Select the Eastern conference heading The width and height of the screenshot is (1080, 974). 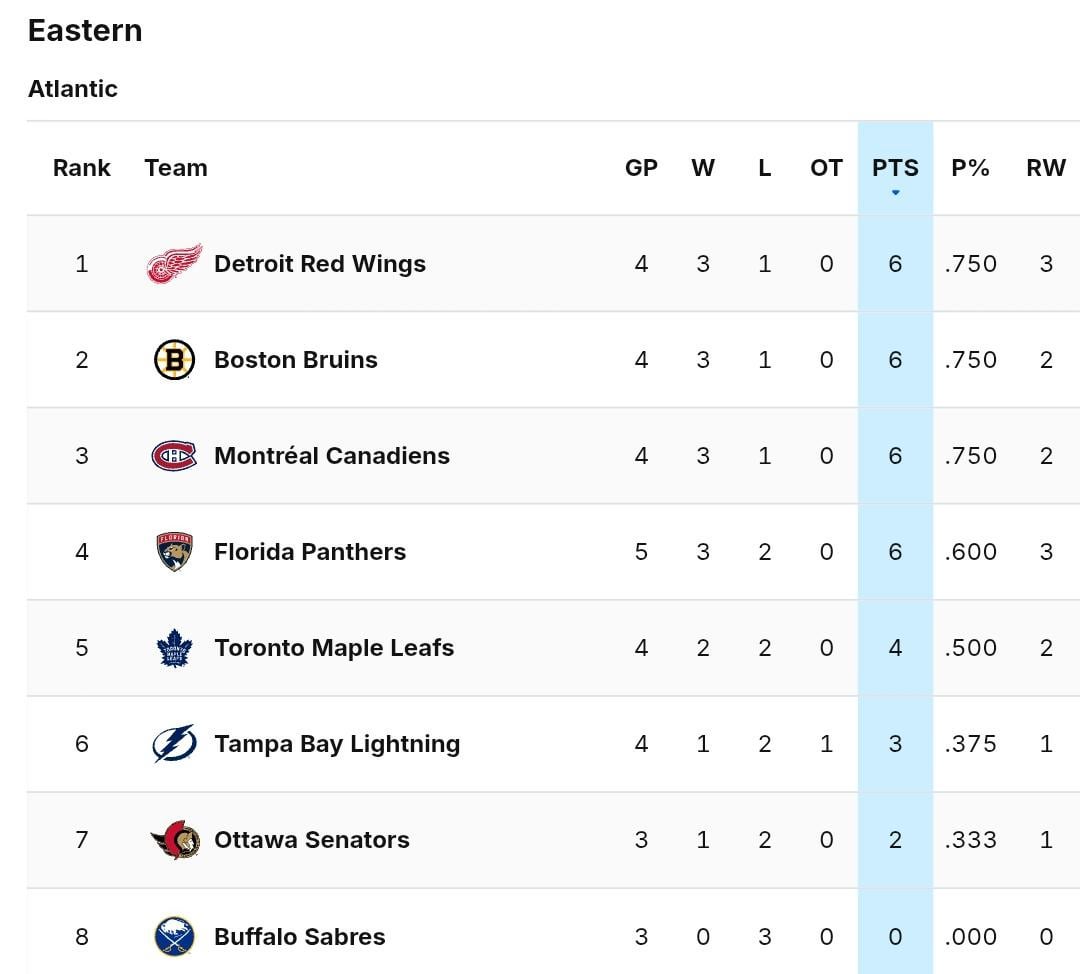84,30
